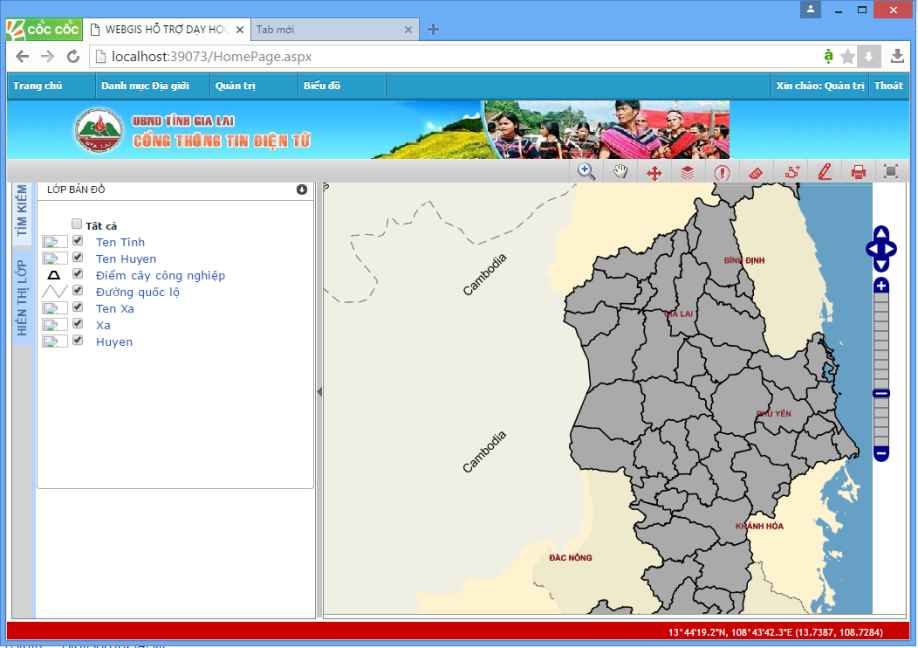Uncheck the Huyen layer checkbox
The height and width of the screenshot is (648, 918).
[x=77, y=340]
